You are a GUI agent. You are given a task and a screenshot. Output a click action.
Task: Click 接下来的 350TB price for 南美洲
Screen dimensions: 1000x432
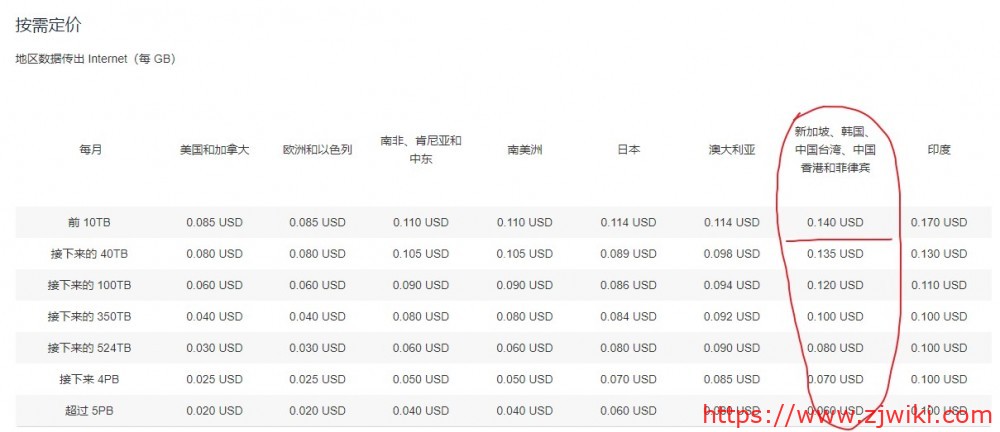click(524, 317)
